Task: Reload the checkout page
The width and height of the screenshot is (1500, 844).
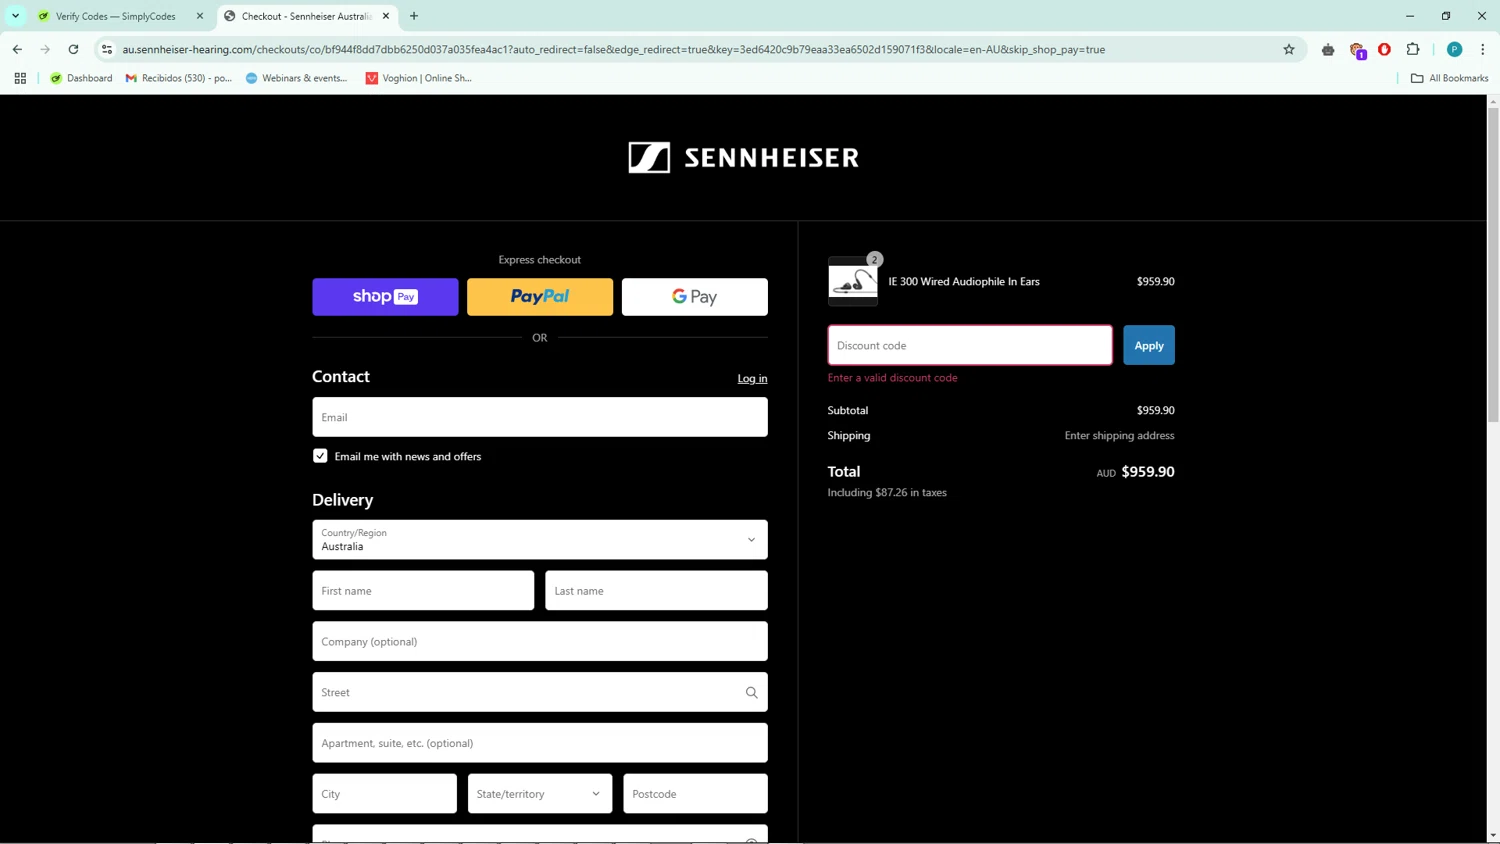Action: tap(73, 49)
